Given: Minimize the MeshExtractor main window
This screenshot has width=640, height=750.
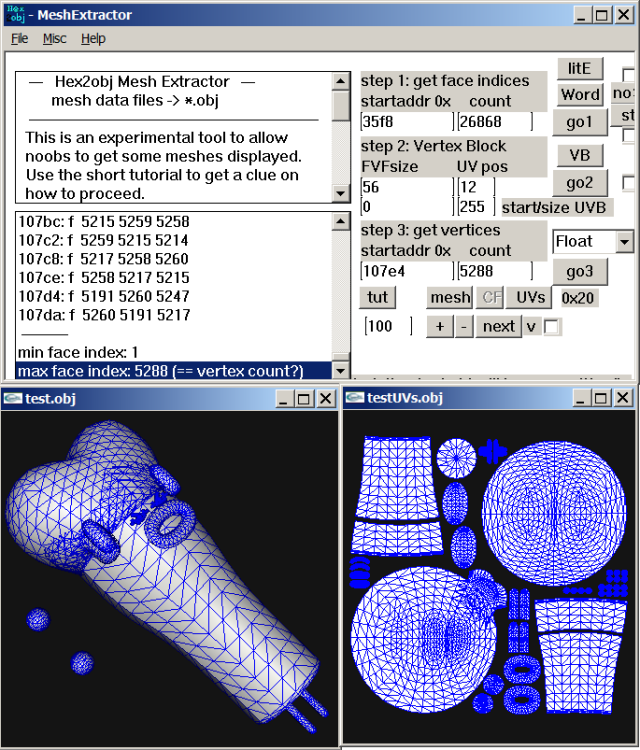Looking at the screenshot, I should [x=581, y=15].
